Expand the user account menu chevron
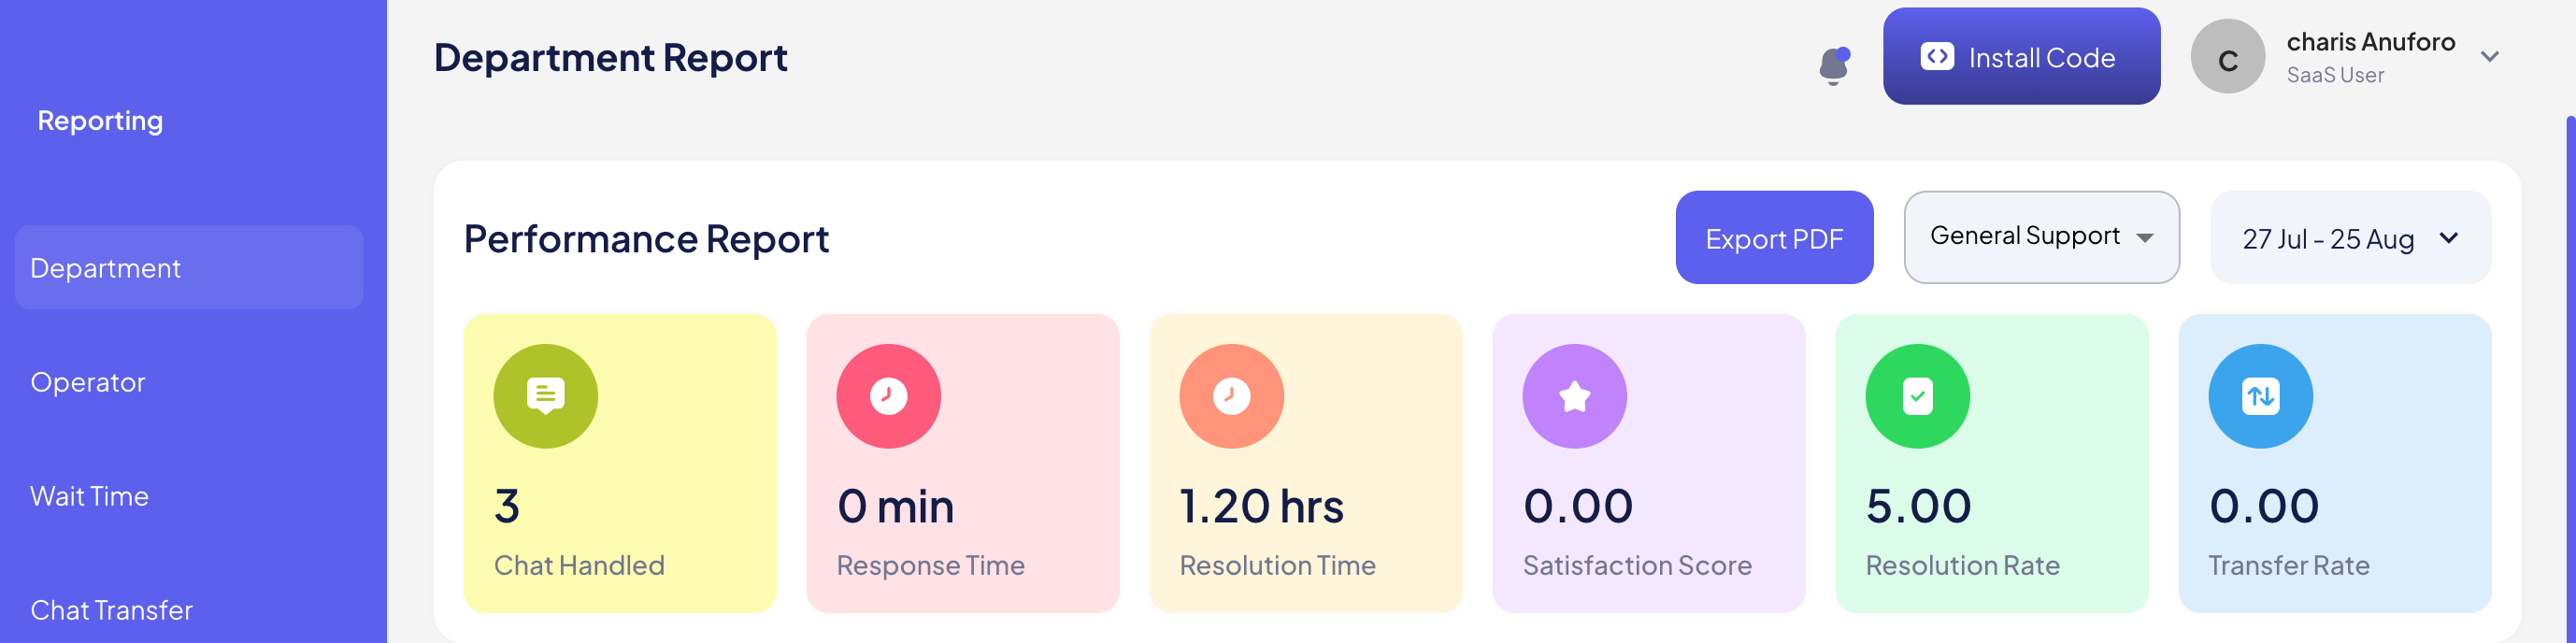This screenshot has width=2576, height=643. coord(2490,57)
